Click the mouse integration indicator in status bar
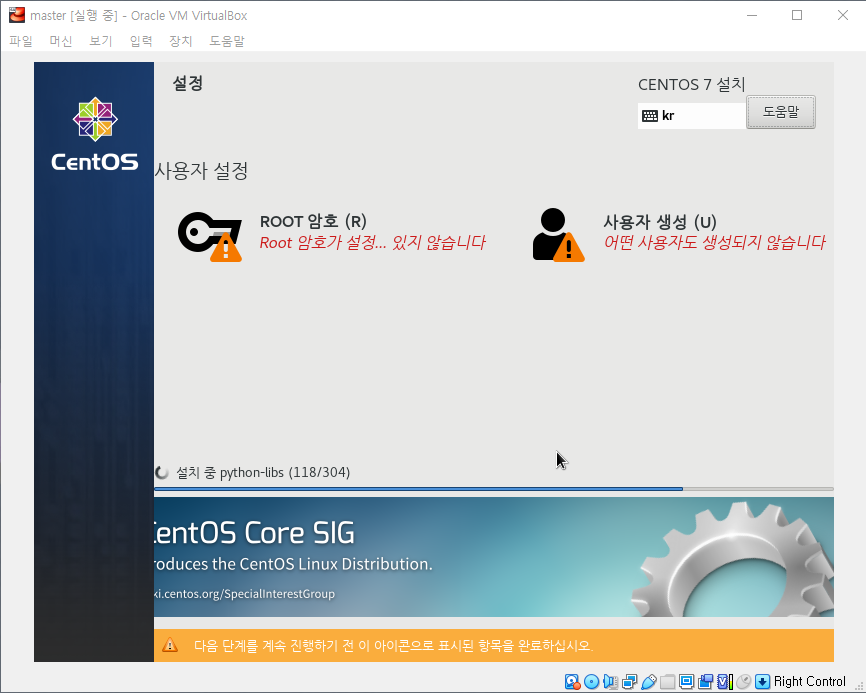This screenshot has width=866, height=693. click(743, 681)
